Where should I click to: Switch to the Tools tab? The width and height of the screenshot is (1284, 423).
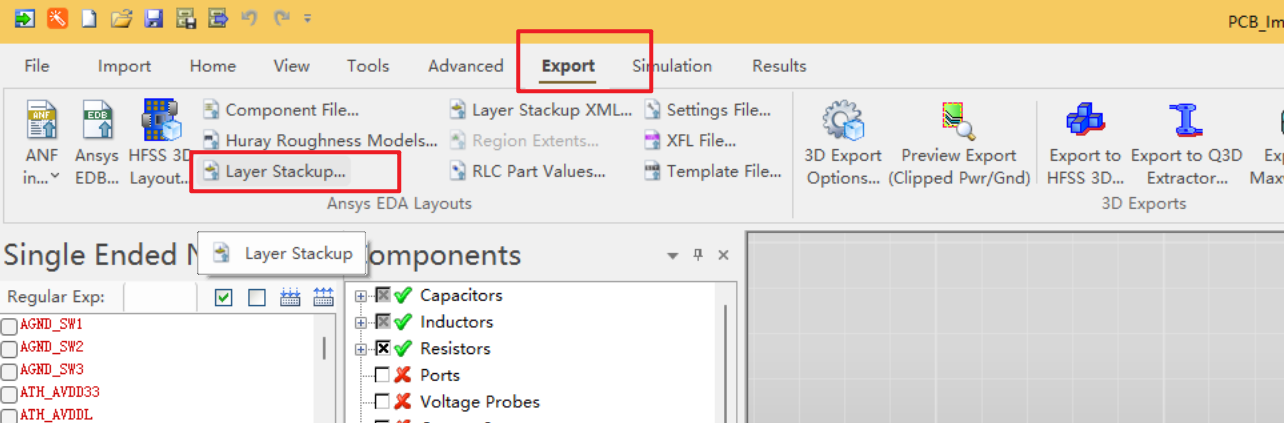(368, 66)
